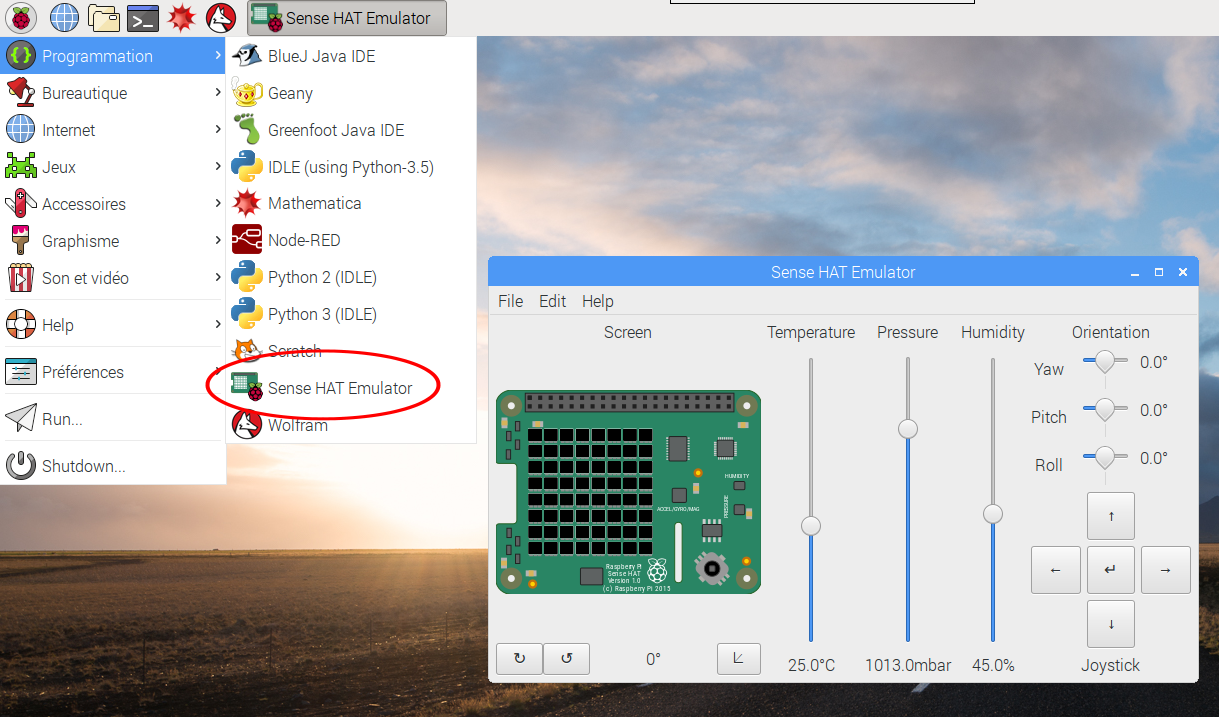This screenshot has width=1219, height=717.
Task: Select the Sense HAT Emulator taskbar button
Action: [347, 18]
